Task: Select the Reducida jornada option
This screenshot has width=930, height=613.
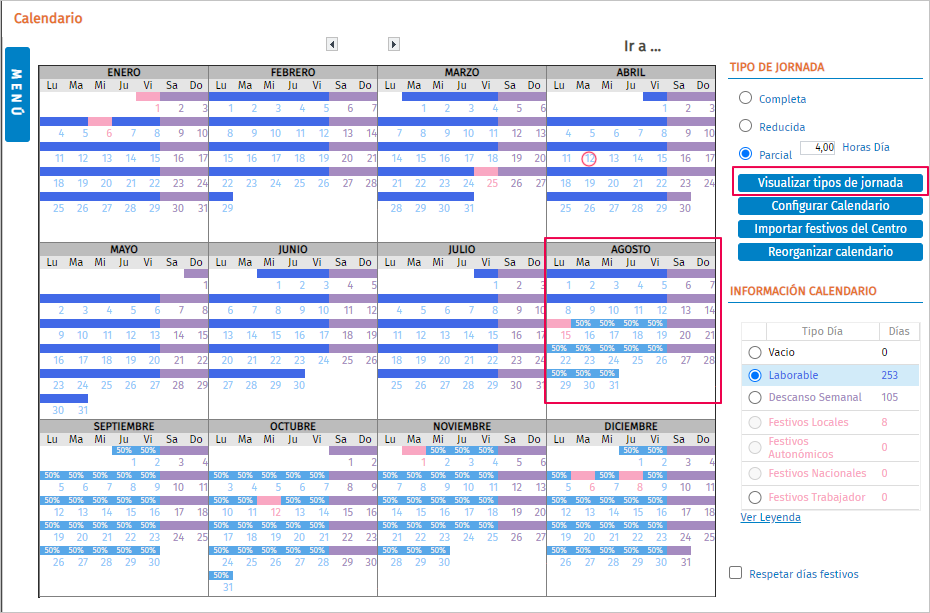Action: [745, 126]
